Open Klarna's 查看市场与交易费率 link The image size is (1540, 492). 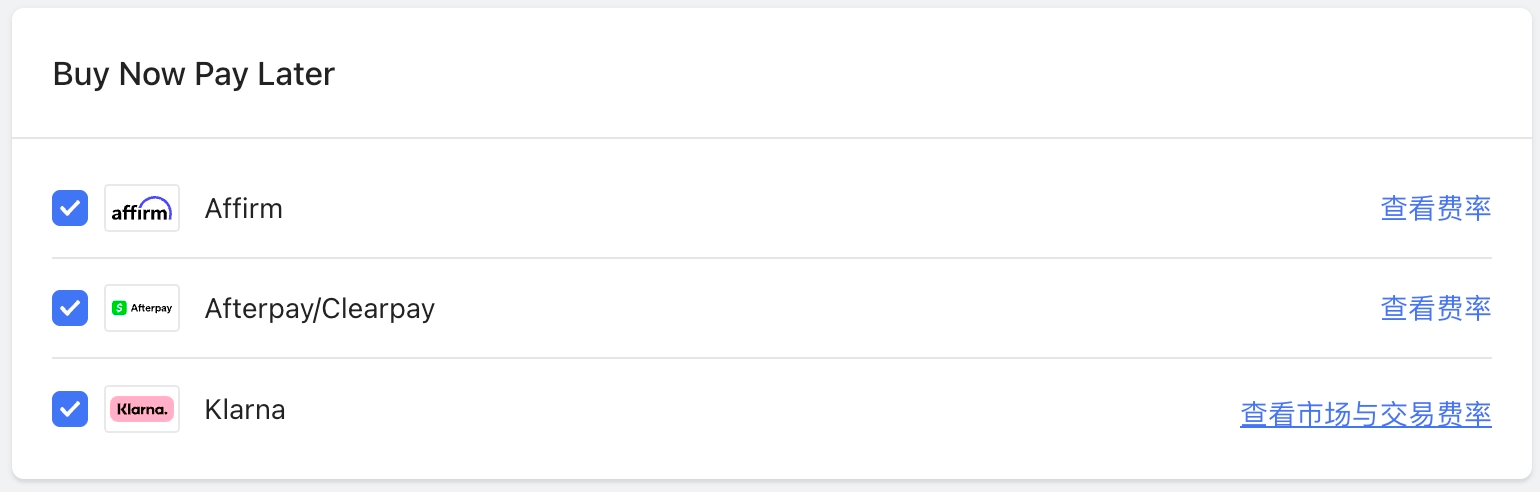tap(1365, 413)
